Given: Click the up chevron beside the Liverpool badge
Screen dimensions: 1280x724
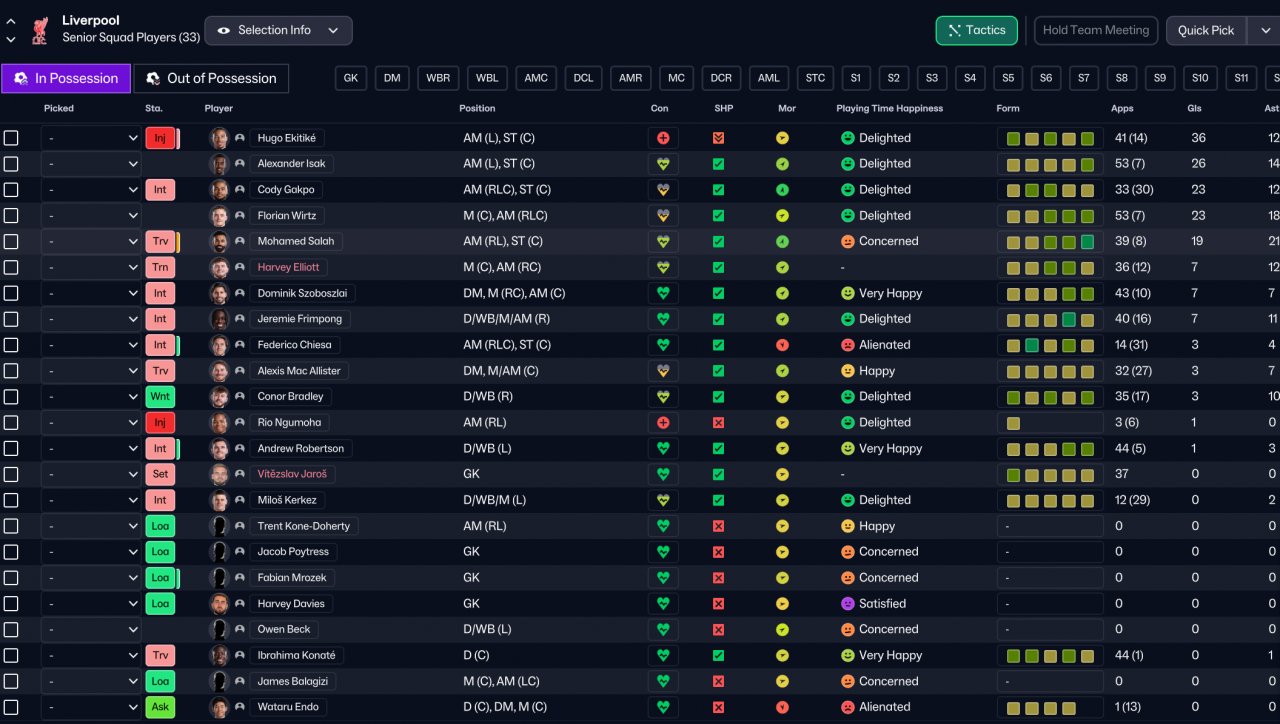Looking at the screenshot, I should coord(11,21).
